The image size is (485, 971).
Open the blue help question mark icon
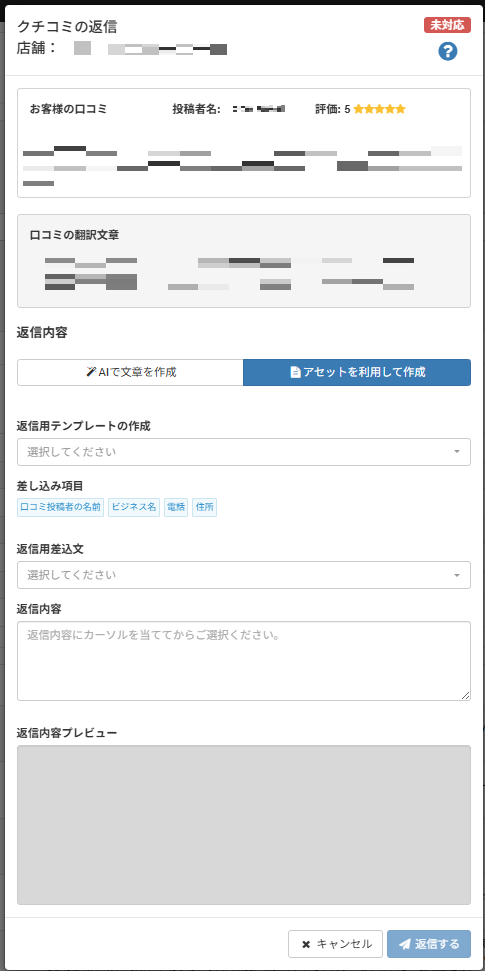[x=447, y=52]
